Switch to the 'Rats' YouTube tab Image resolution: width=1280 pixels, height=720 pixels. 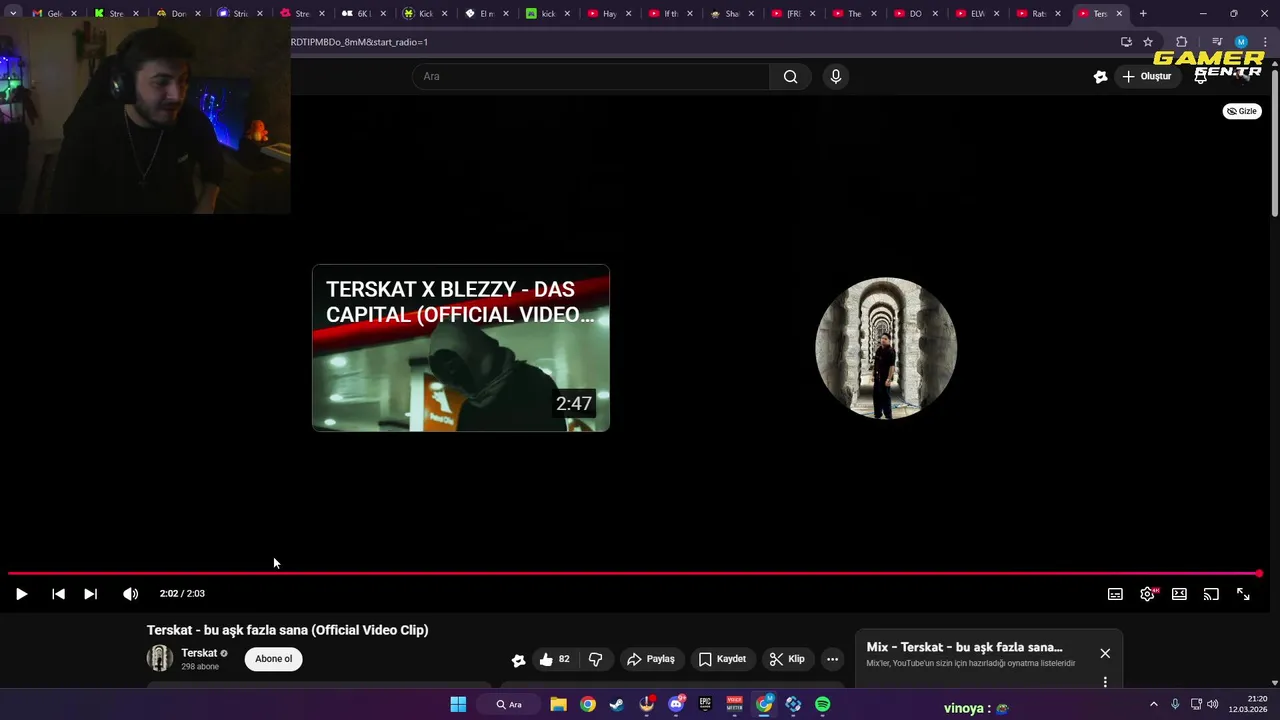(1039, 14)
